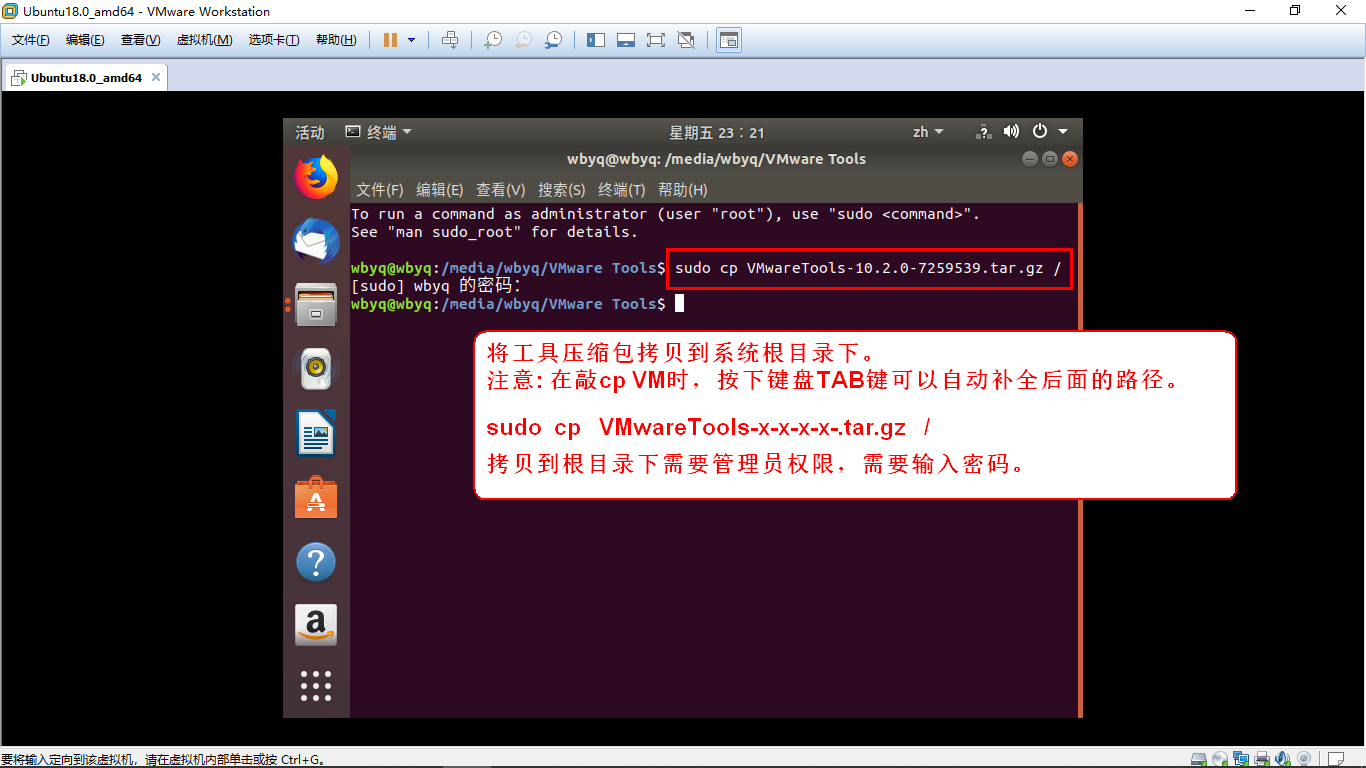Viewport: 1366px width, 768px height.
Task: Open the zh input source dropdown
Action: 926,131
